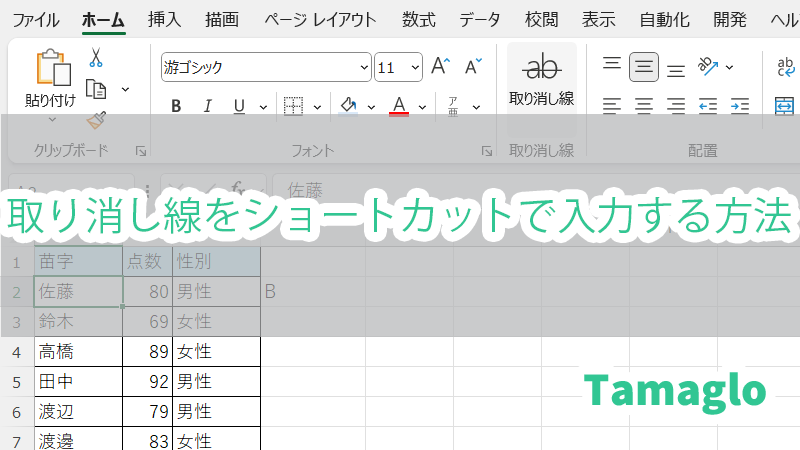Click the increase indent icon
The image size is (800, 450).
pyautogui.click(x=740, y=105)
